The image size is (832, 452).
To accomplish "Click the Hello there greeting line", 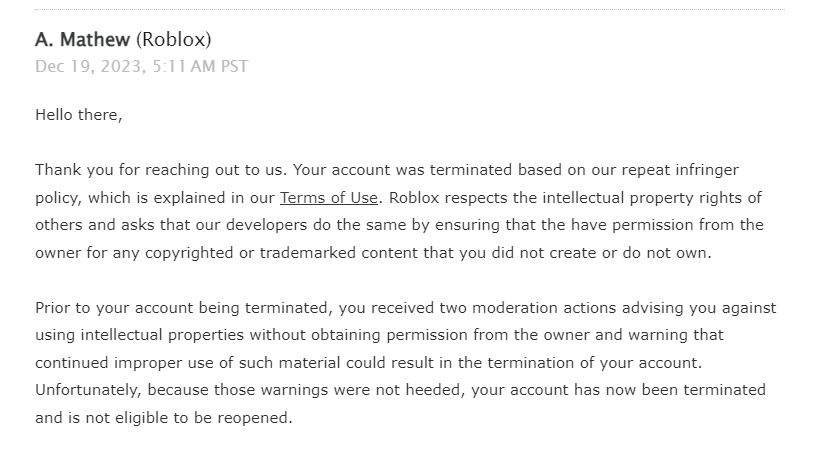I will pyautogui.click(x=79, y=115).
